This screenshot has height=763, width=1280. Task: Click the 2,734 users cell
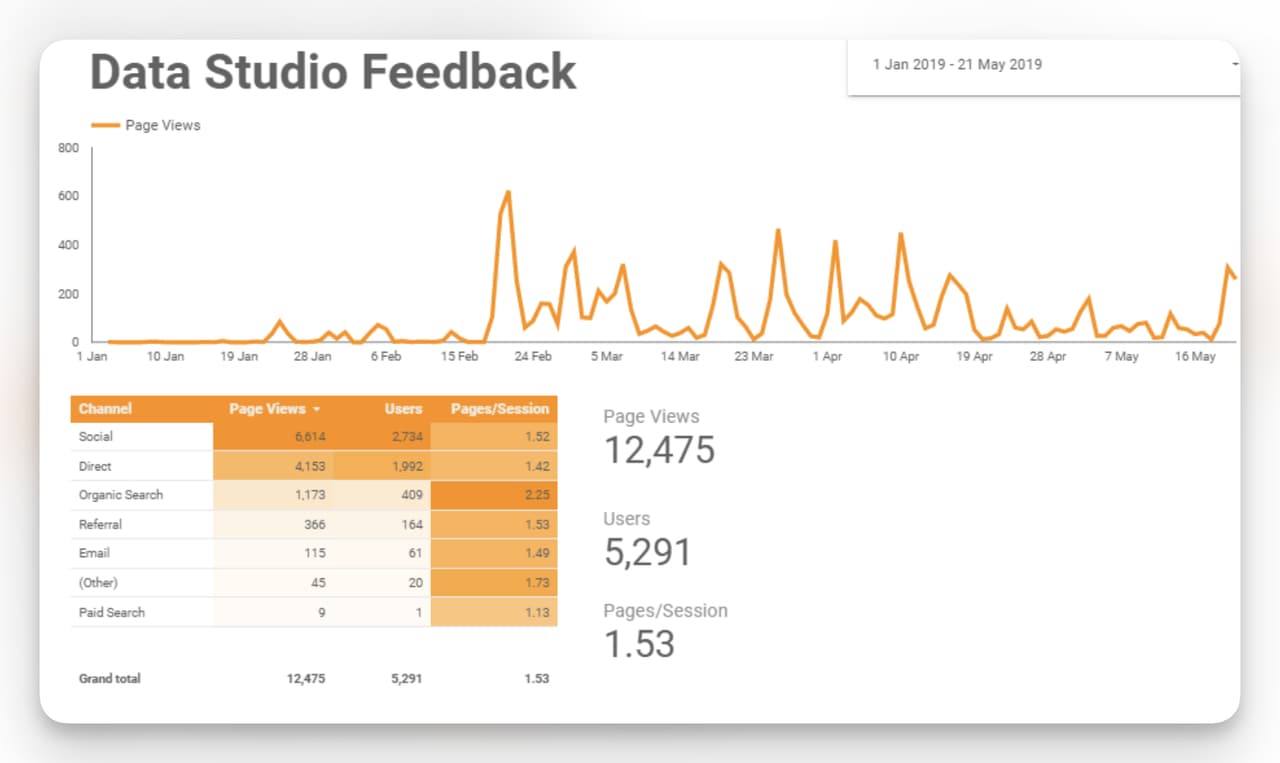click(x=382, y=437)
